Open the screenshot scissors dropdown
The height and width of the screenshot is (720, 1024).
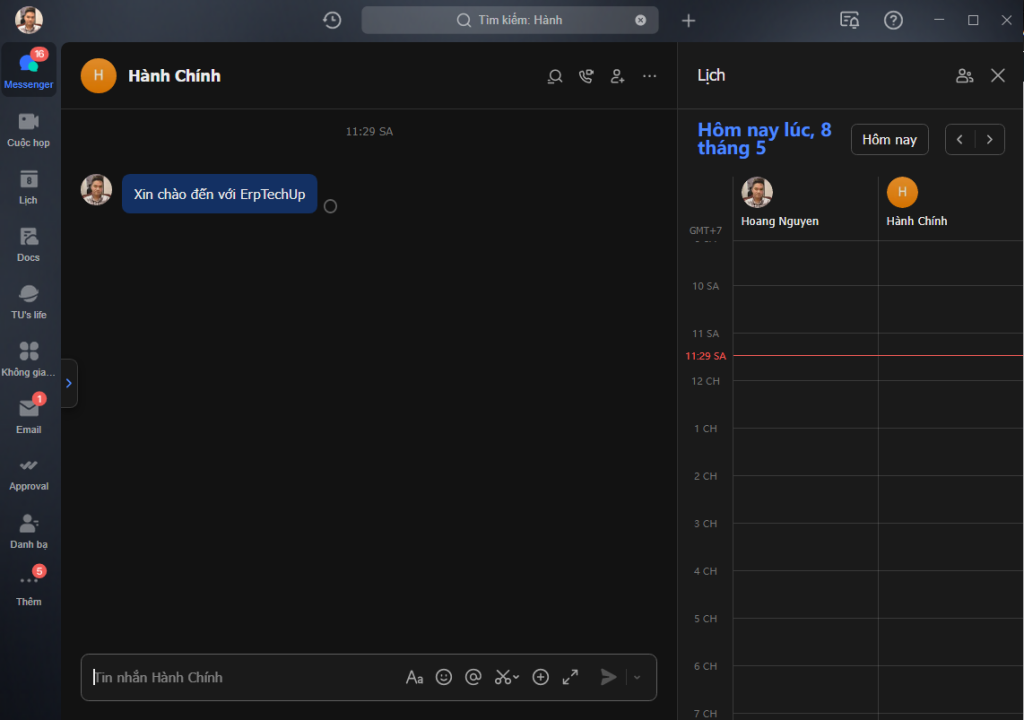point(516,677)
